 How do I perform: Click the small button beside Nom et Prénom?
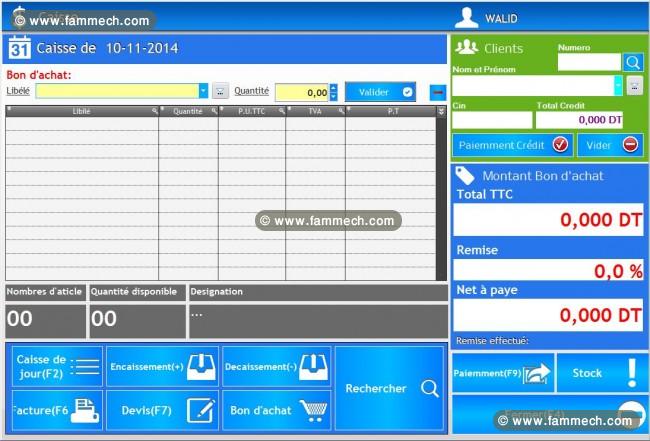(x=634, y=85)
